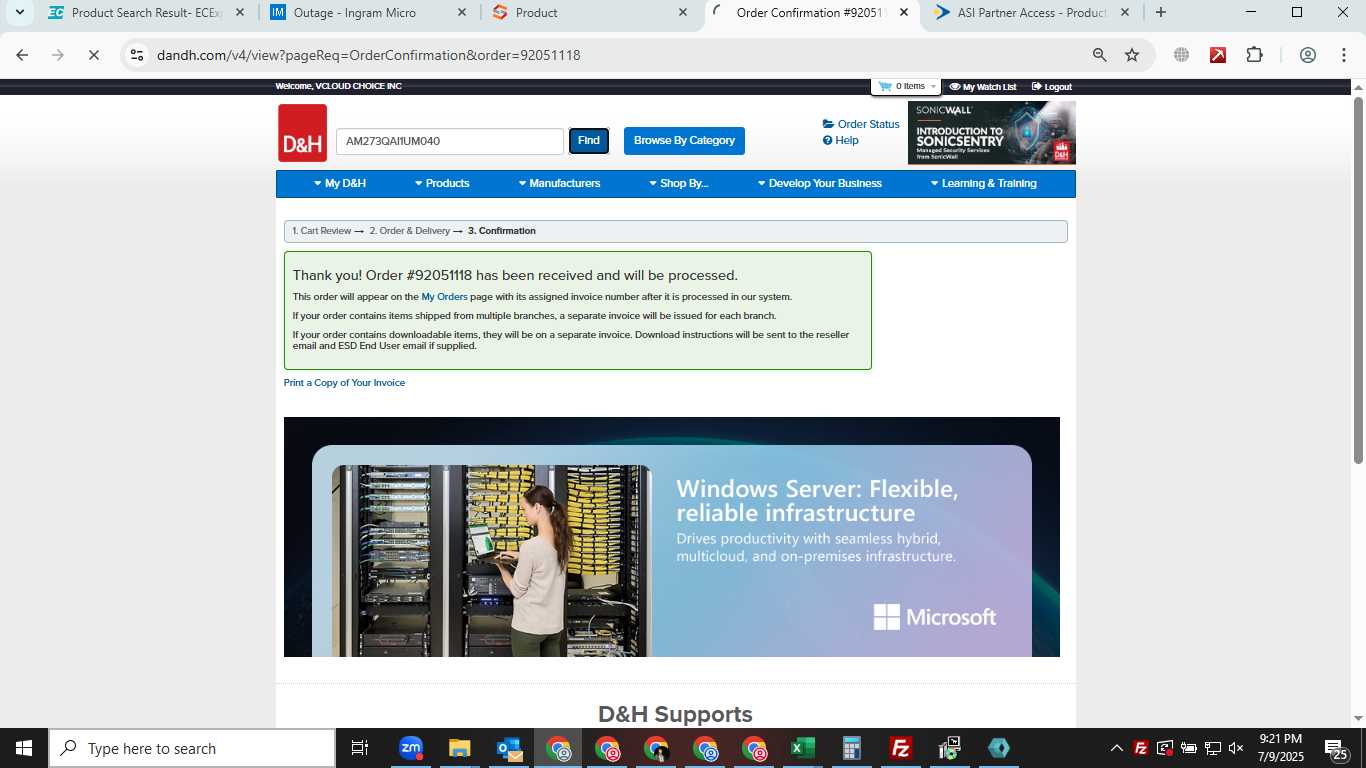Open Calculator from the taskbar
The width and height of the screenshot is (1366, 768).
click(852, 748)
